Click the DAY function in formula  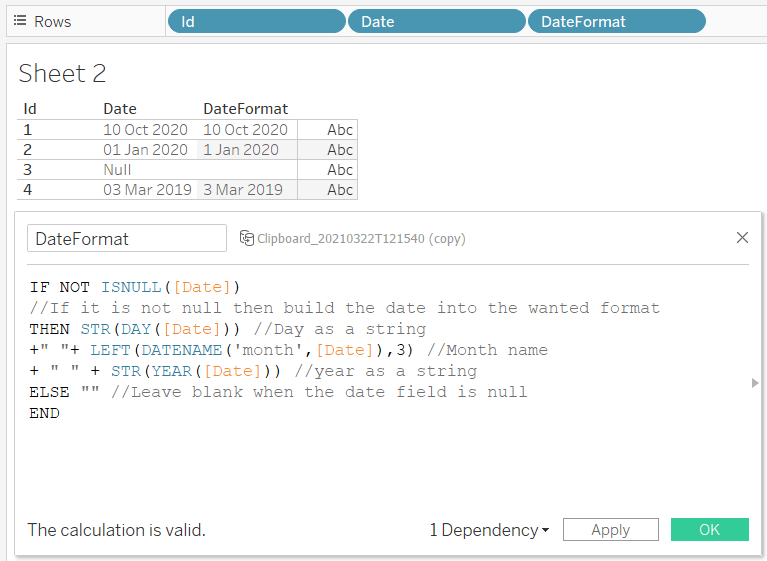click(x=136, y=329)
